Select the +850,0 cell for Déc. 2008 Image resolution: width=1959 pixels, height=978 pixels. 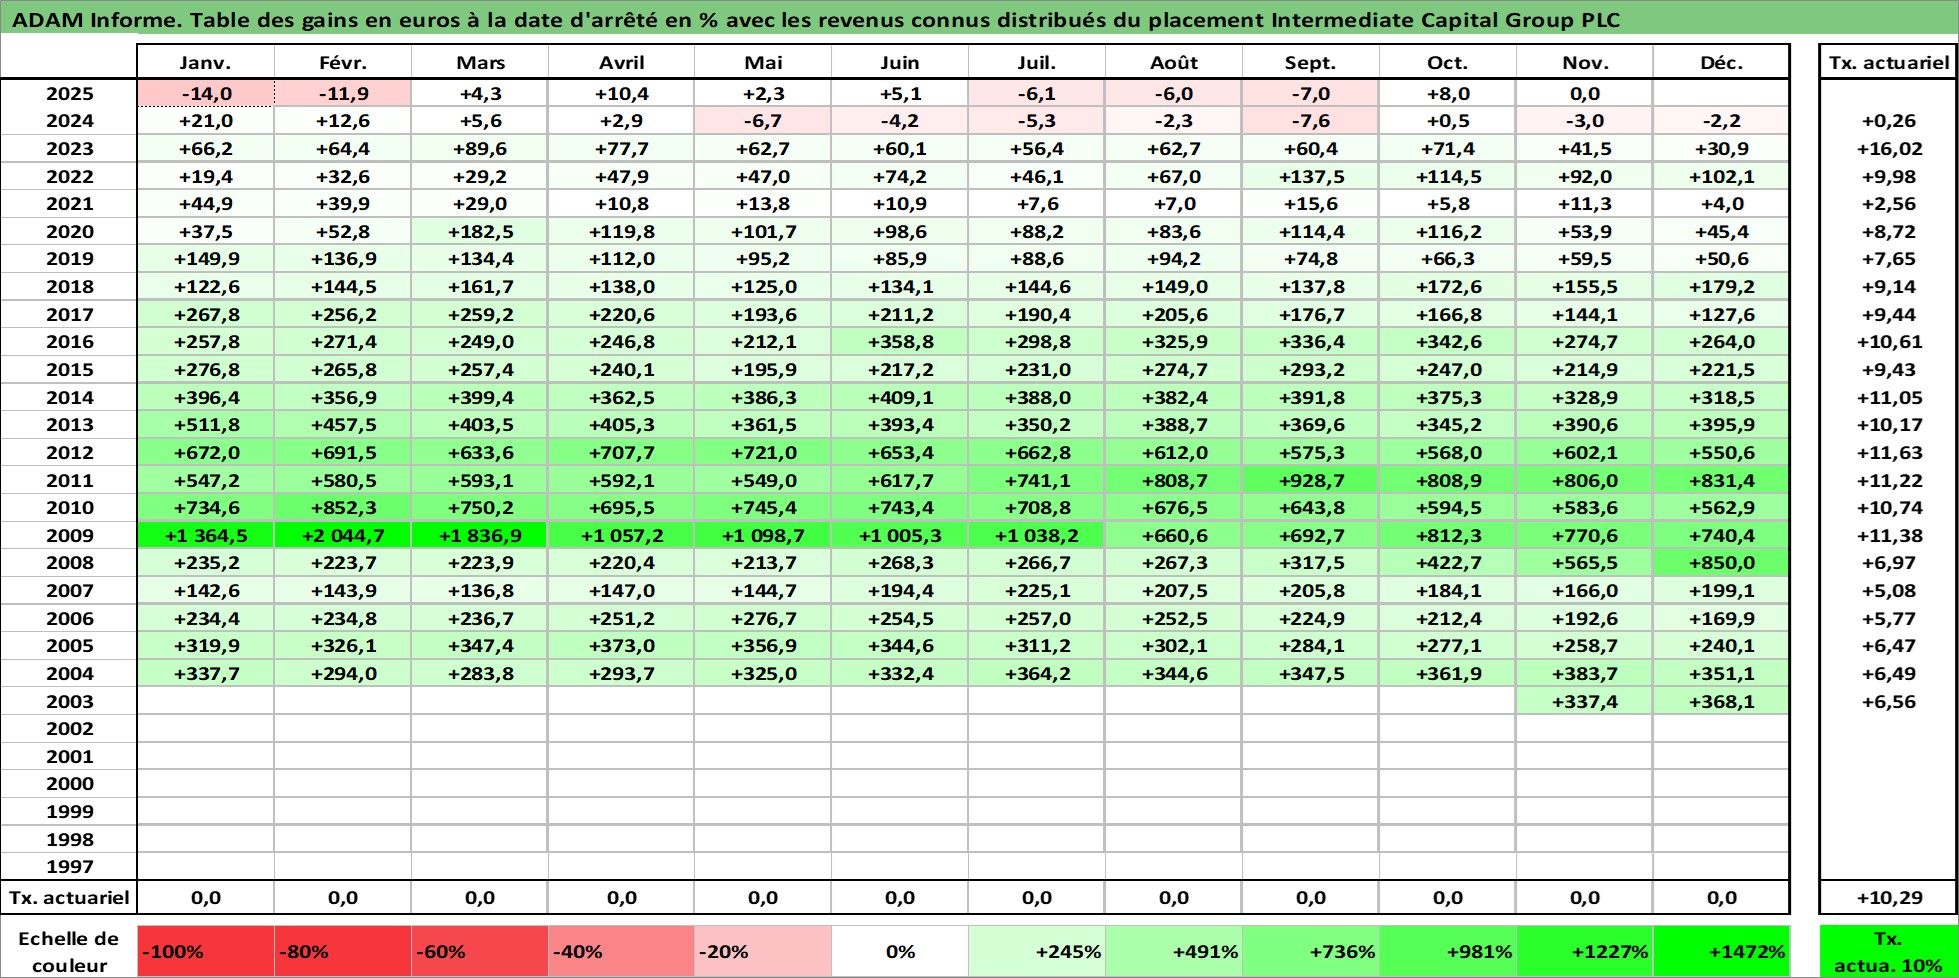point(1722,563)
